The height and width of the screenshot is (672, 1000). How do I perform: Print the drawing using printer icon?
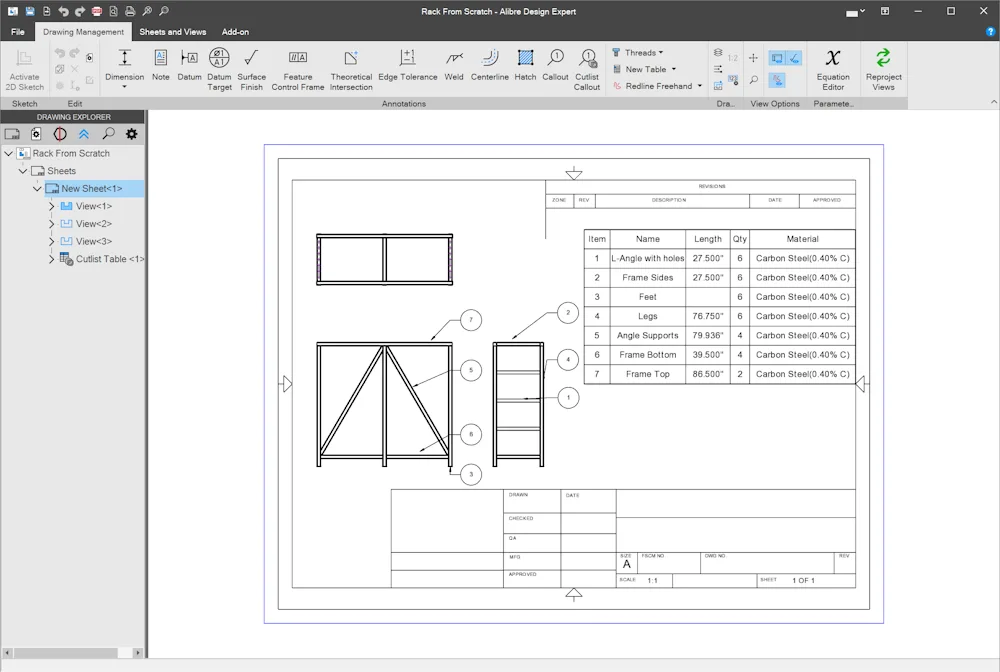click(x=130, y=11)
